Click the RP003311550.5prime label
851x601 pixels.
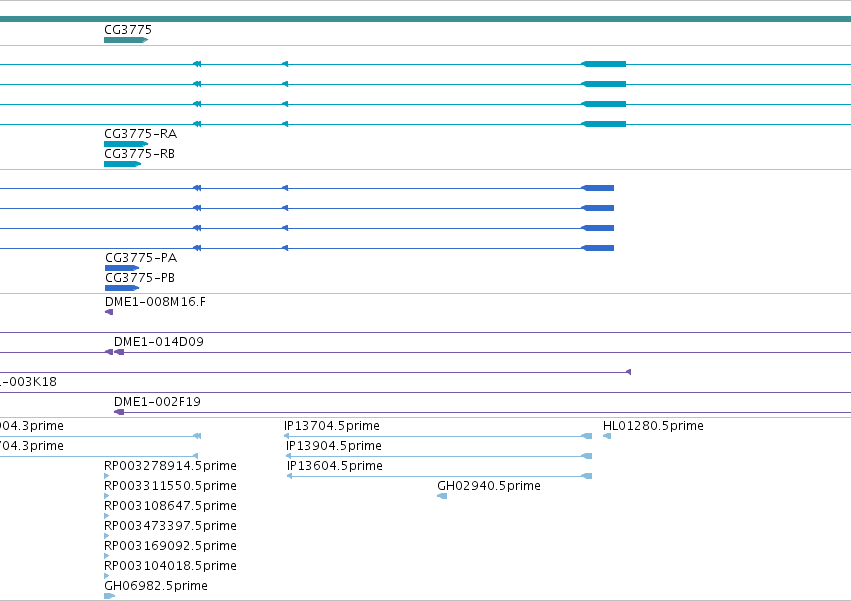[x=170, y=486]
